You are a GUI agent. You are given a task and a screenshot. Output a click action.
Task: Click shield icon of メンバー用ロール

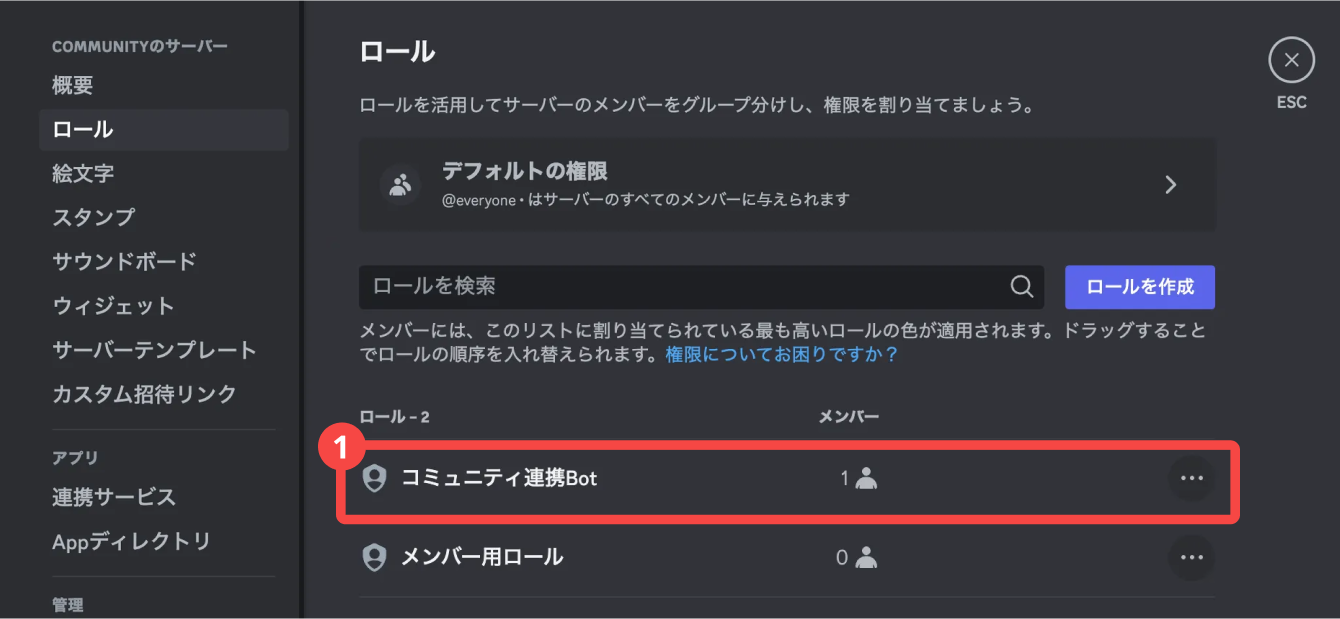(x=374, y=557)
